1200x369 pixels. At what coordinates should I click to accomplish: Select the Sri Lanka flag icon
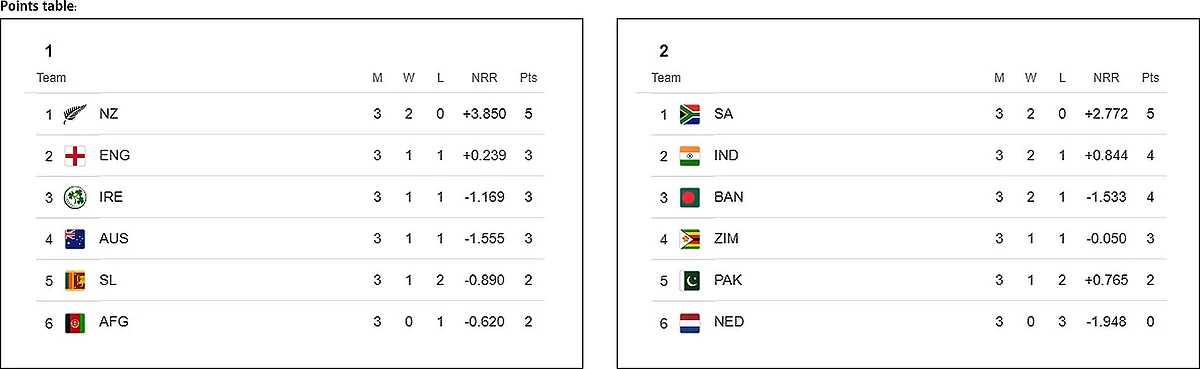(x=75, y=280)
